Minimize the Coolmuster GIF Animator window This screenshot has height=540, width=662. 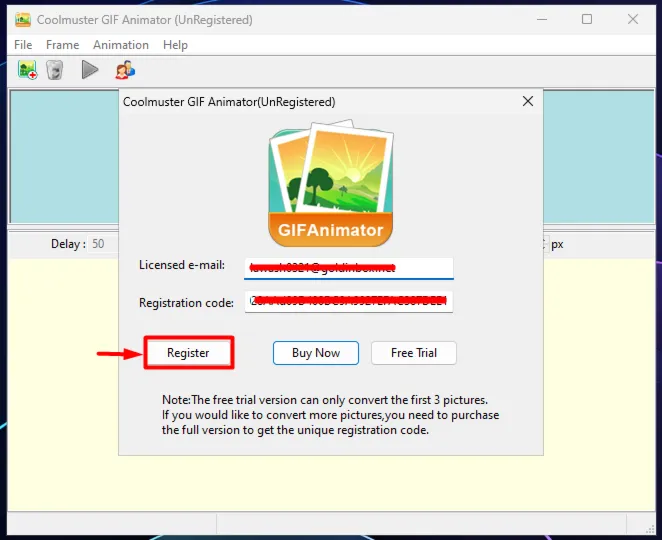coord(542,19)
